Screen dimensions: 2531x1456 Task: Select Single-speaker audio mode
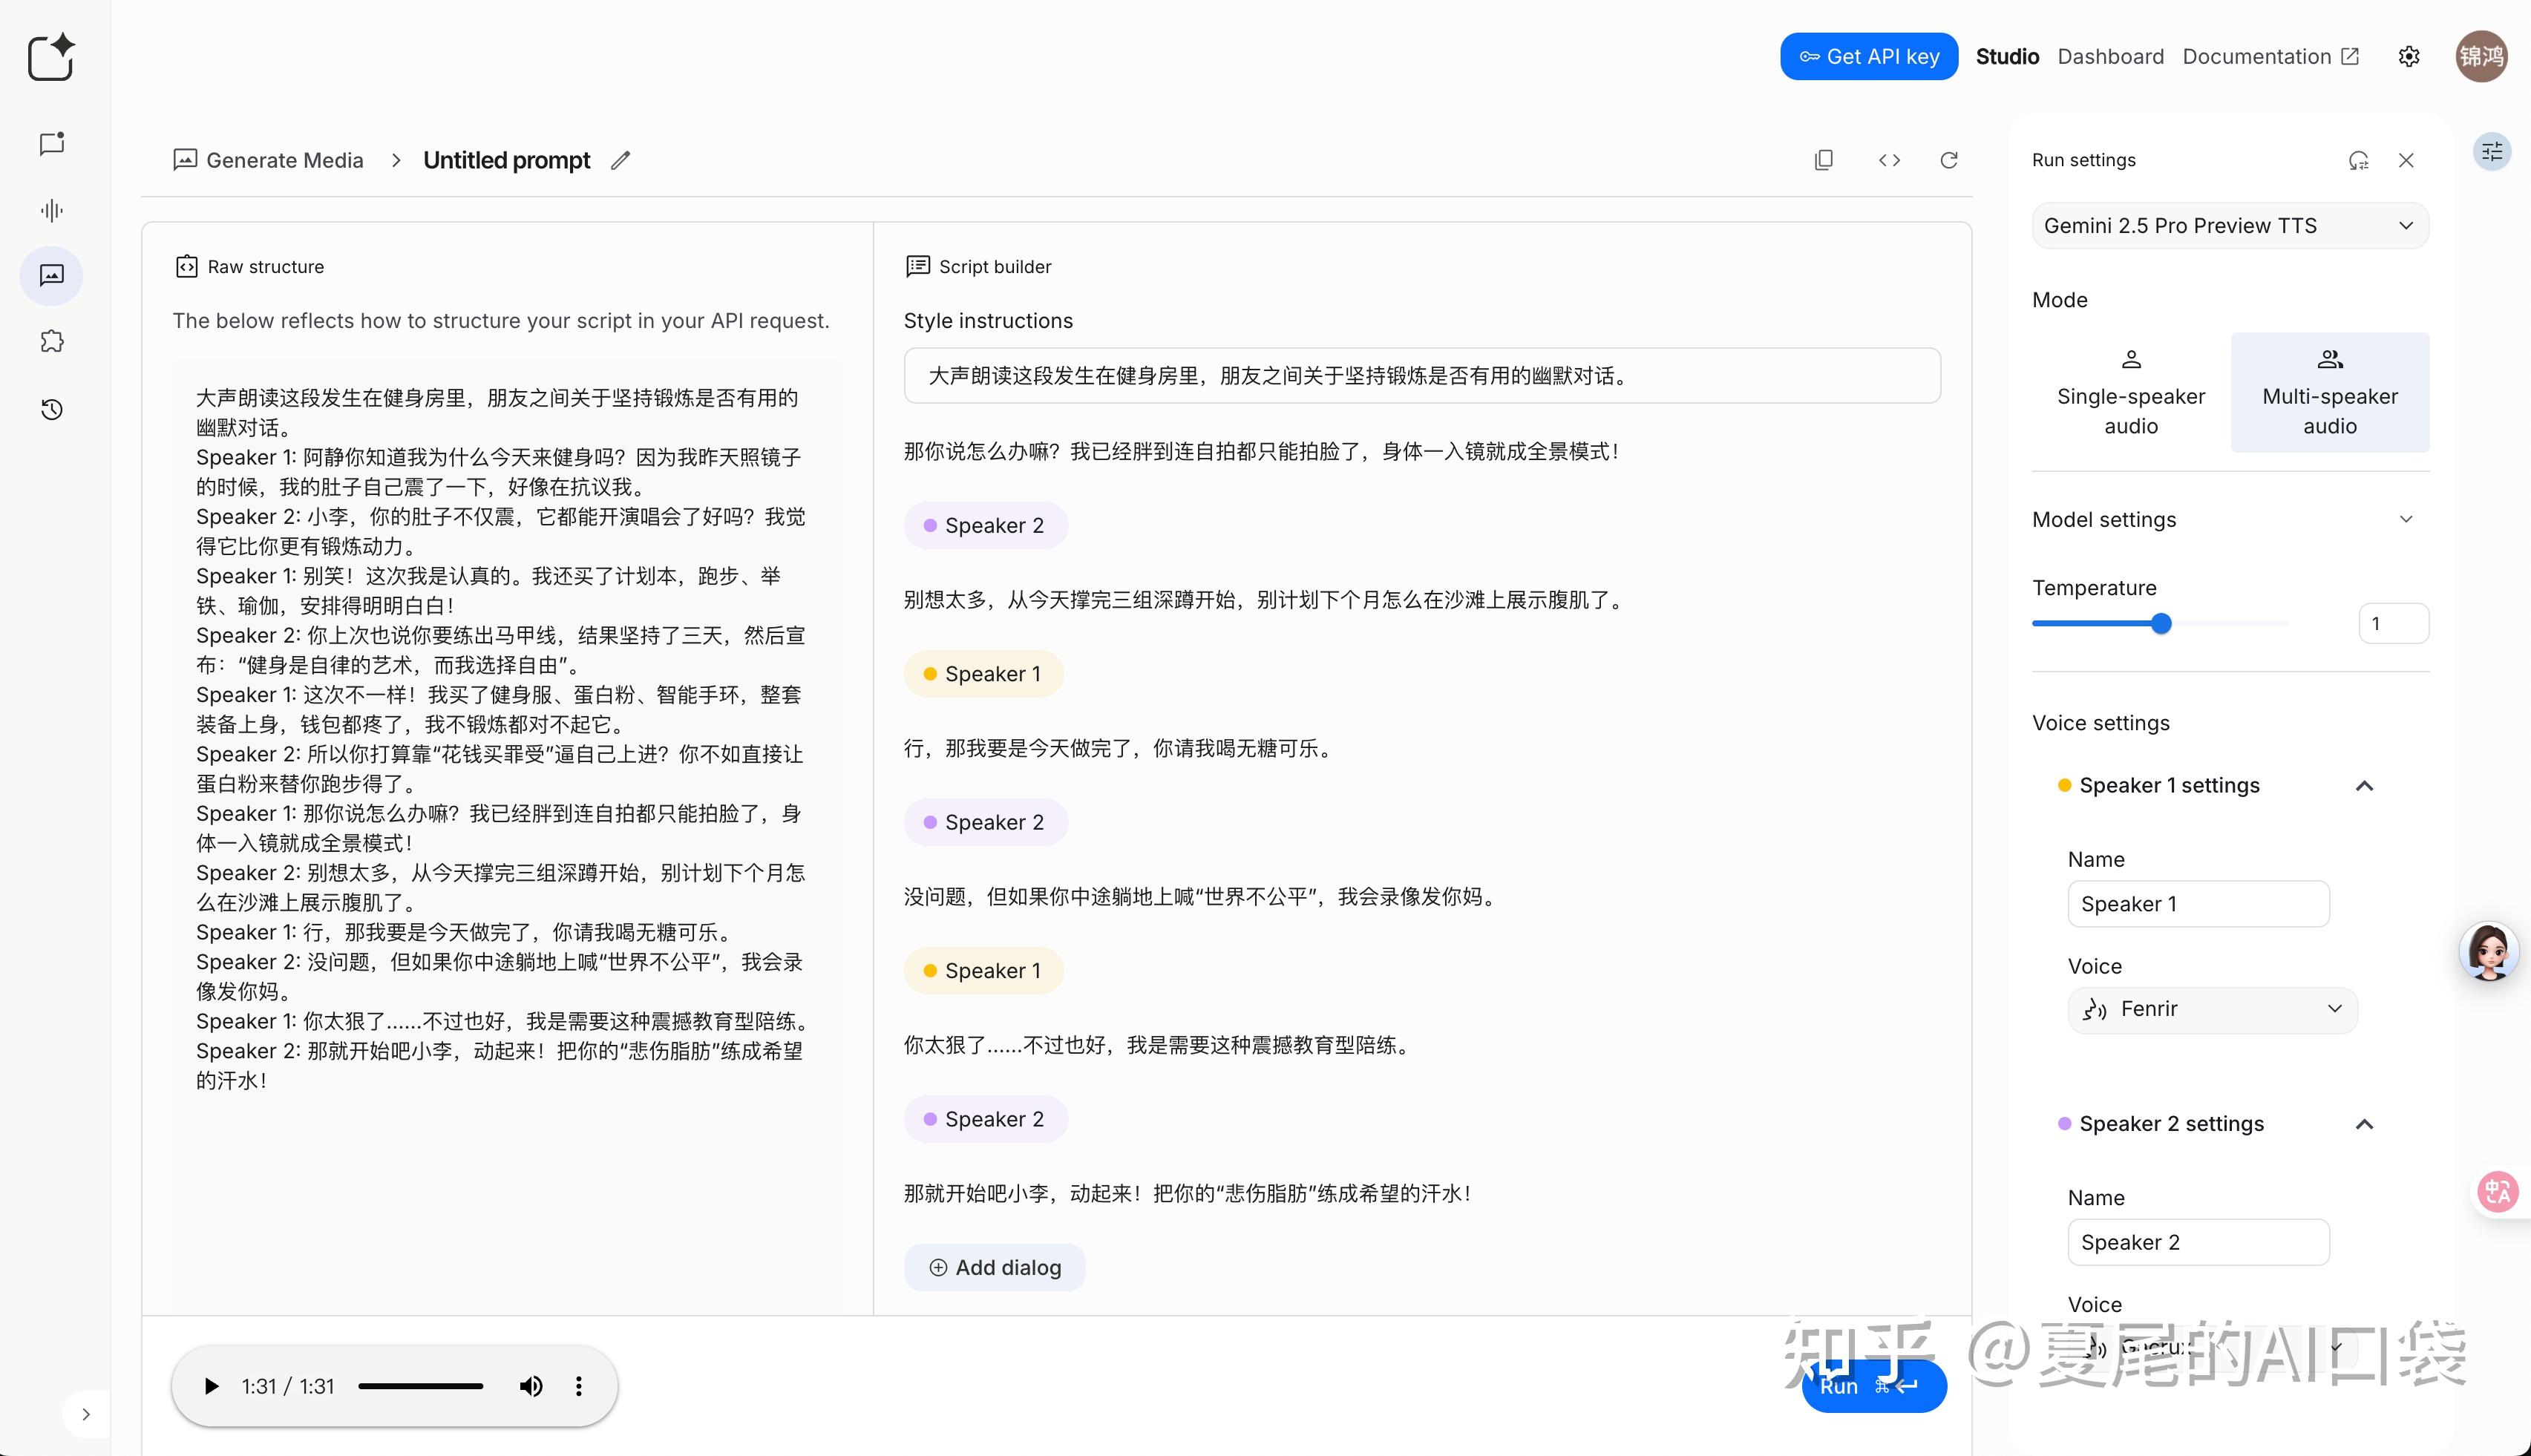pos(2131,393)
